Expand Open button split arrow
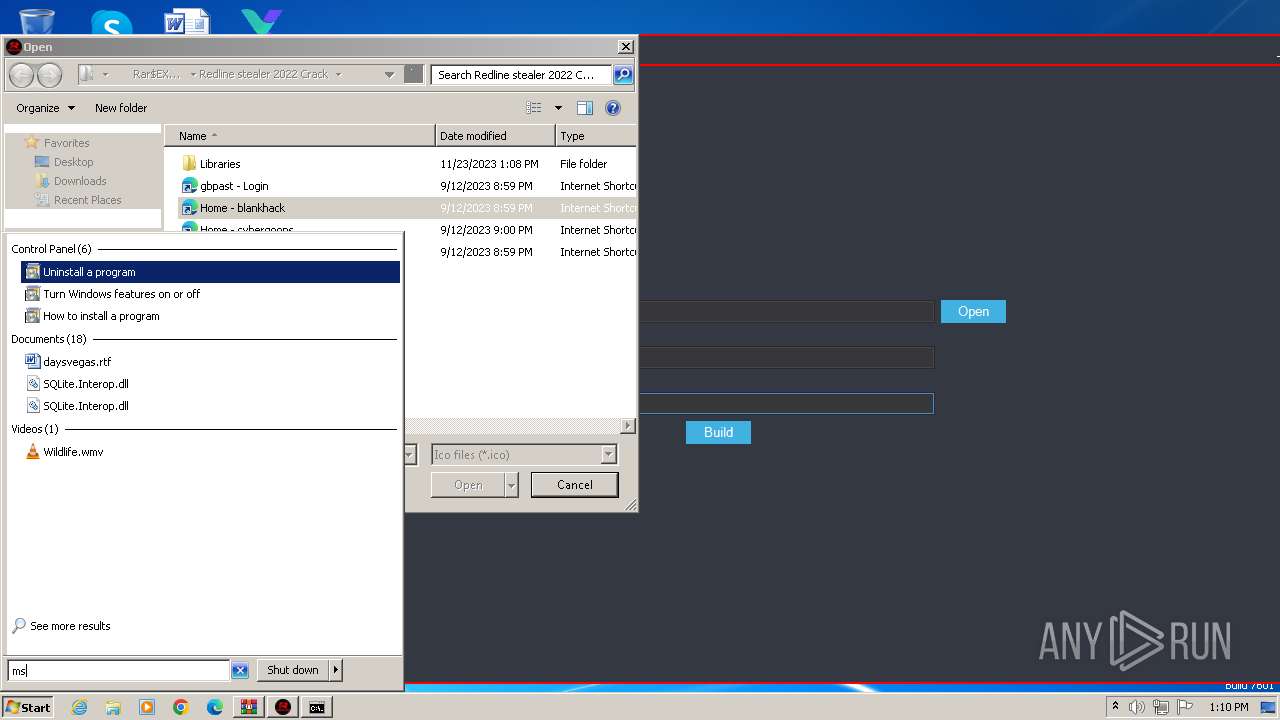Screen dimensions: 1280x720 [x=512, y=485]
